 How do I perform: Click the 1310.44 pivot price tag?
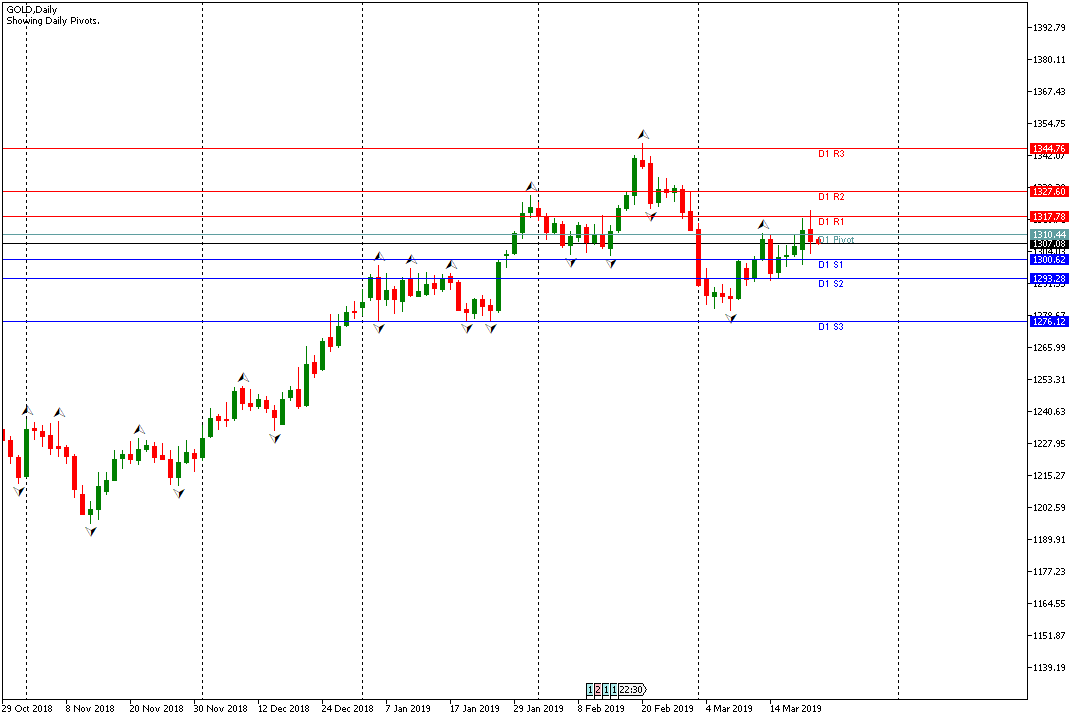point(1049,234)
